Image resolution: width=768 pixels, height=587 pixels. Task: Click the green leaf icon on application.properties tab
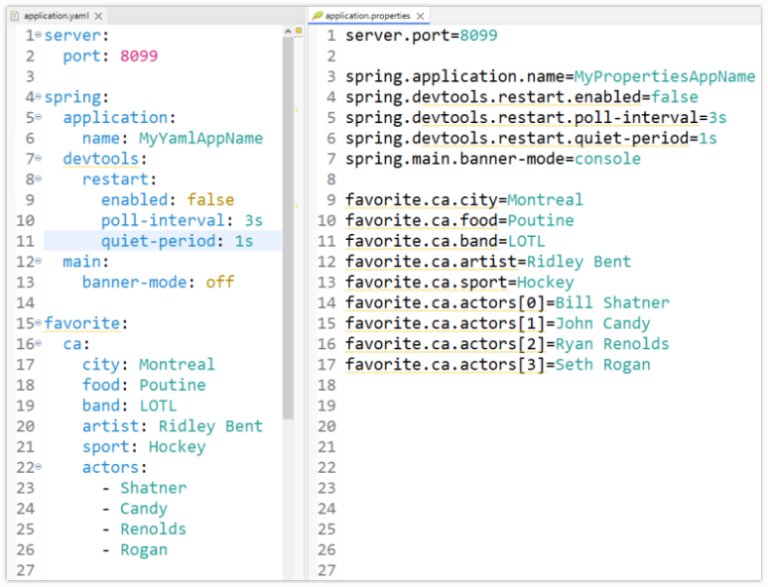pos(317,16)
